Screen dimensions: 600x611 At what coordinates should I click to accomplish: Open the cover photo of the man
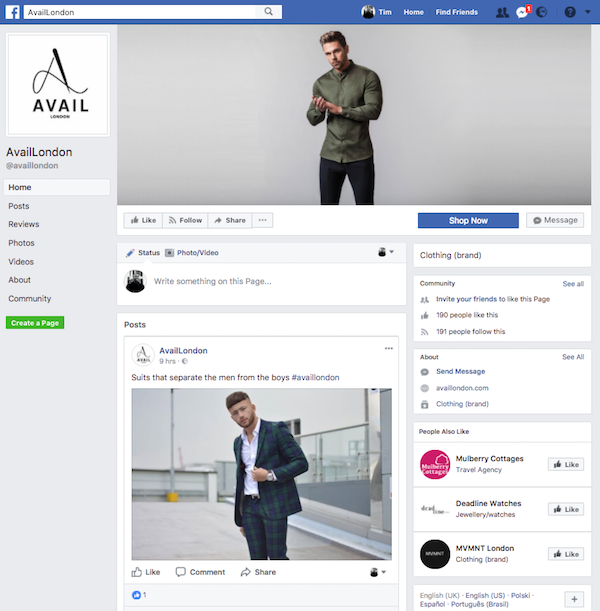[x=354, y=115]
